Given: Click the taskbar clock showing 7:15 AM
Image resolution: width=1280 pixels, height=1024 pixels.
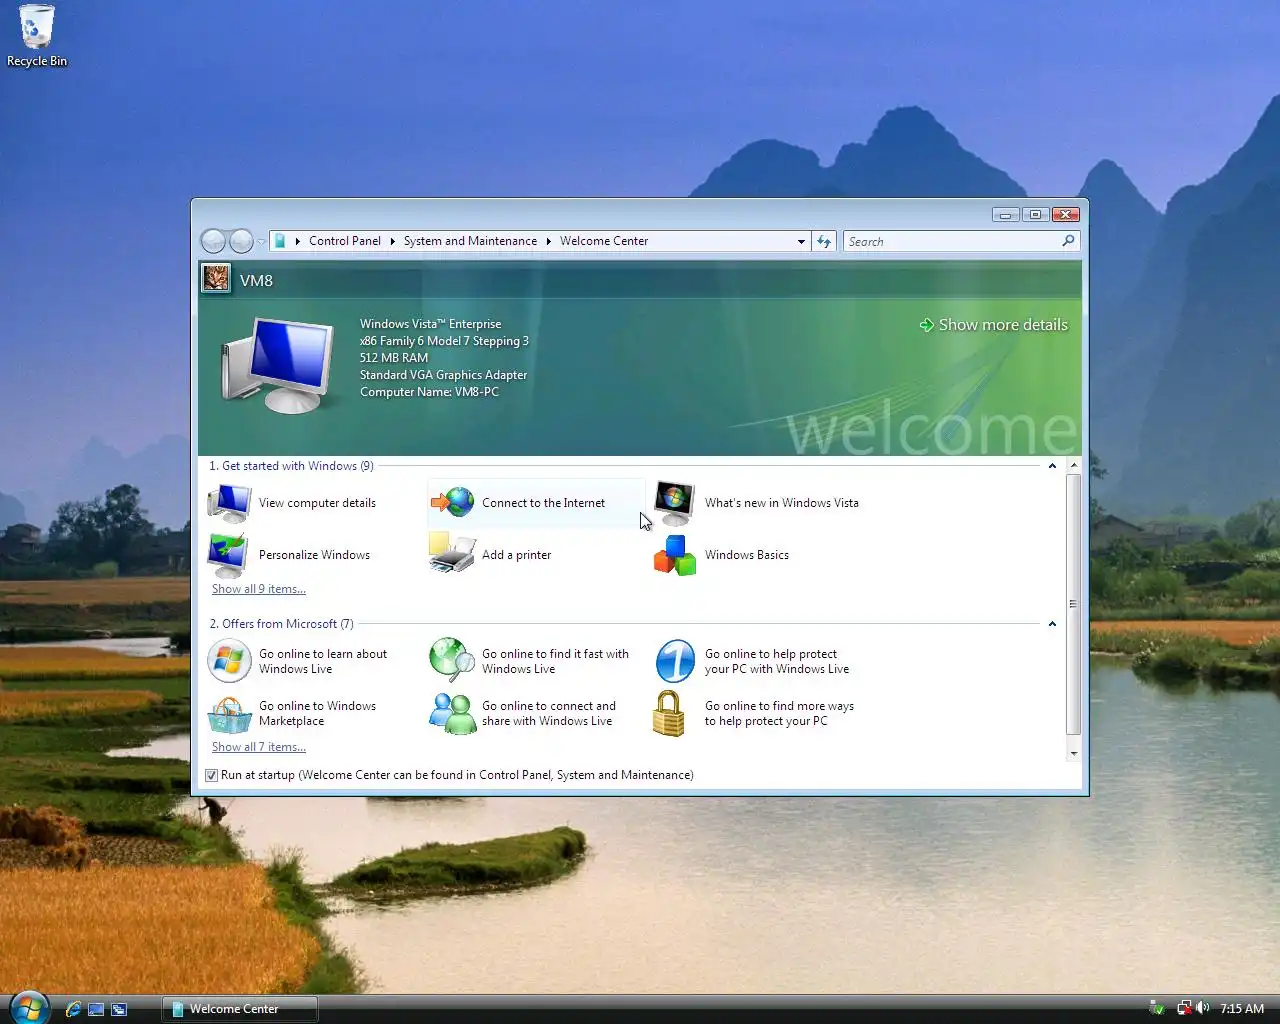Looking at the screenshot, I should (x=1242, y=1008).
